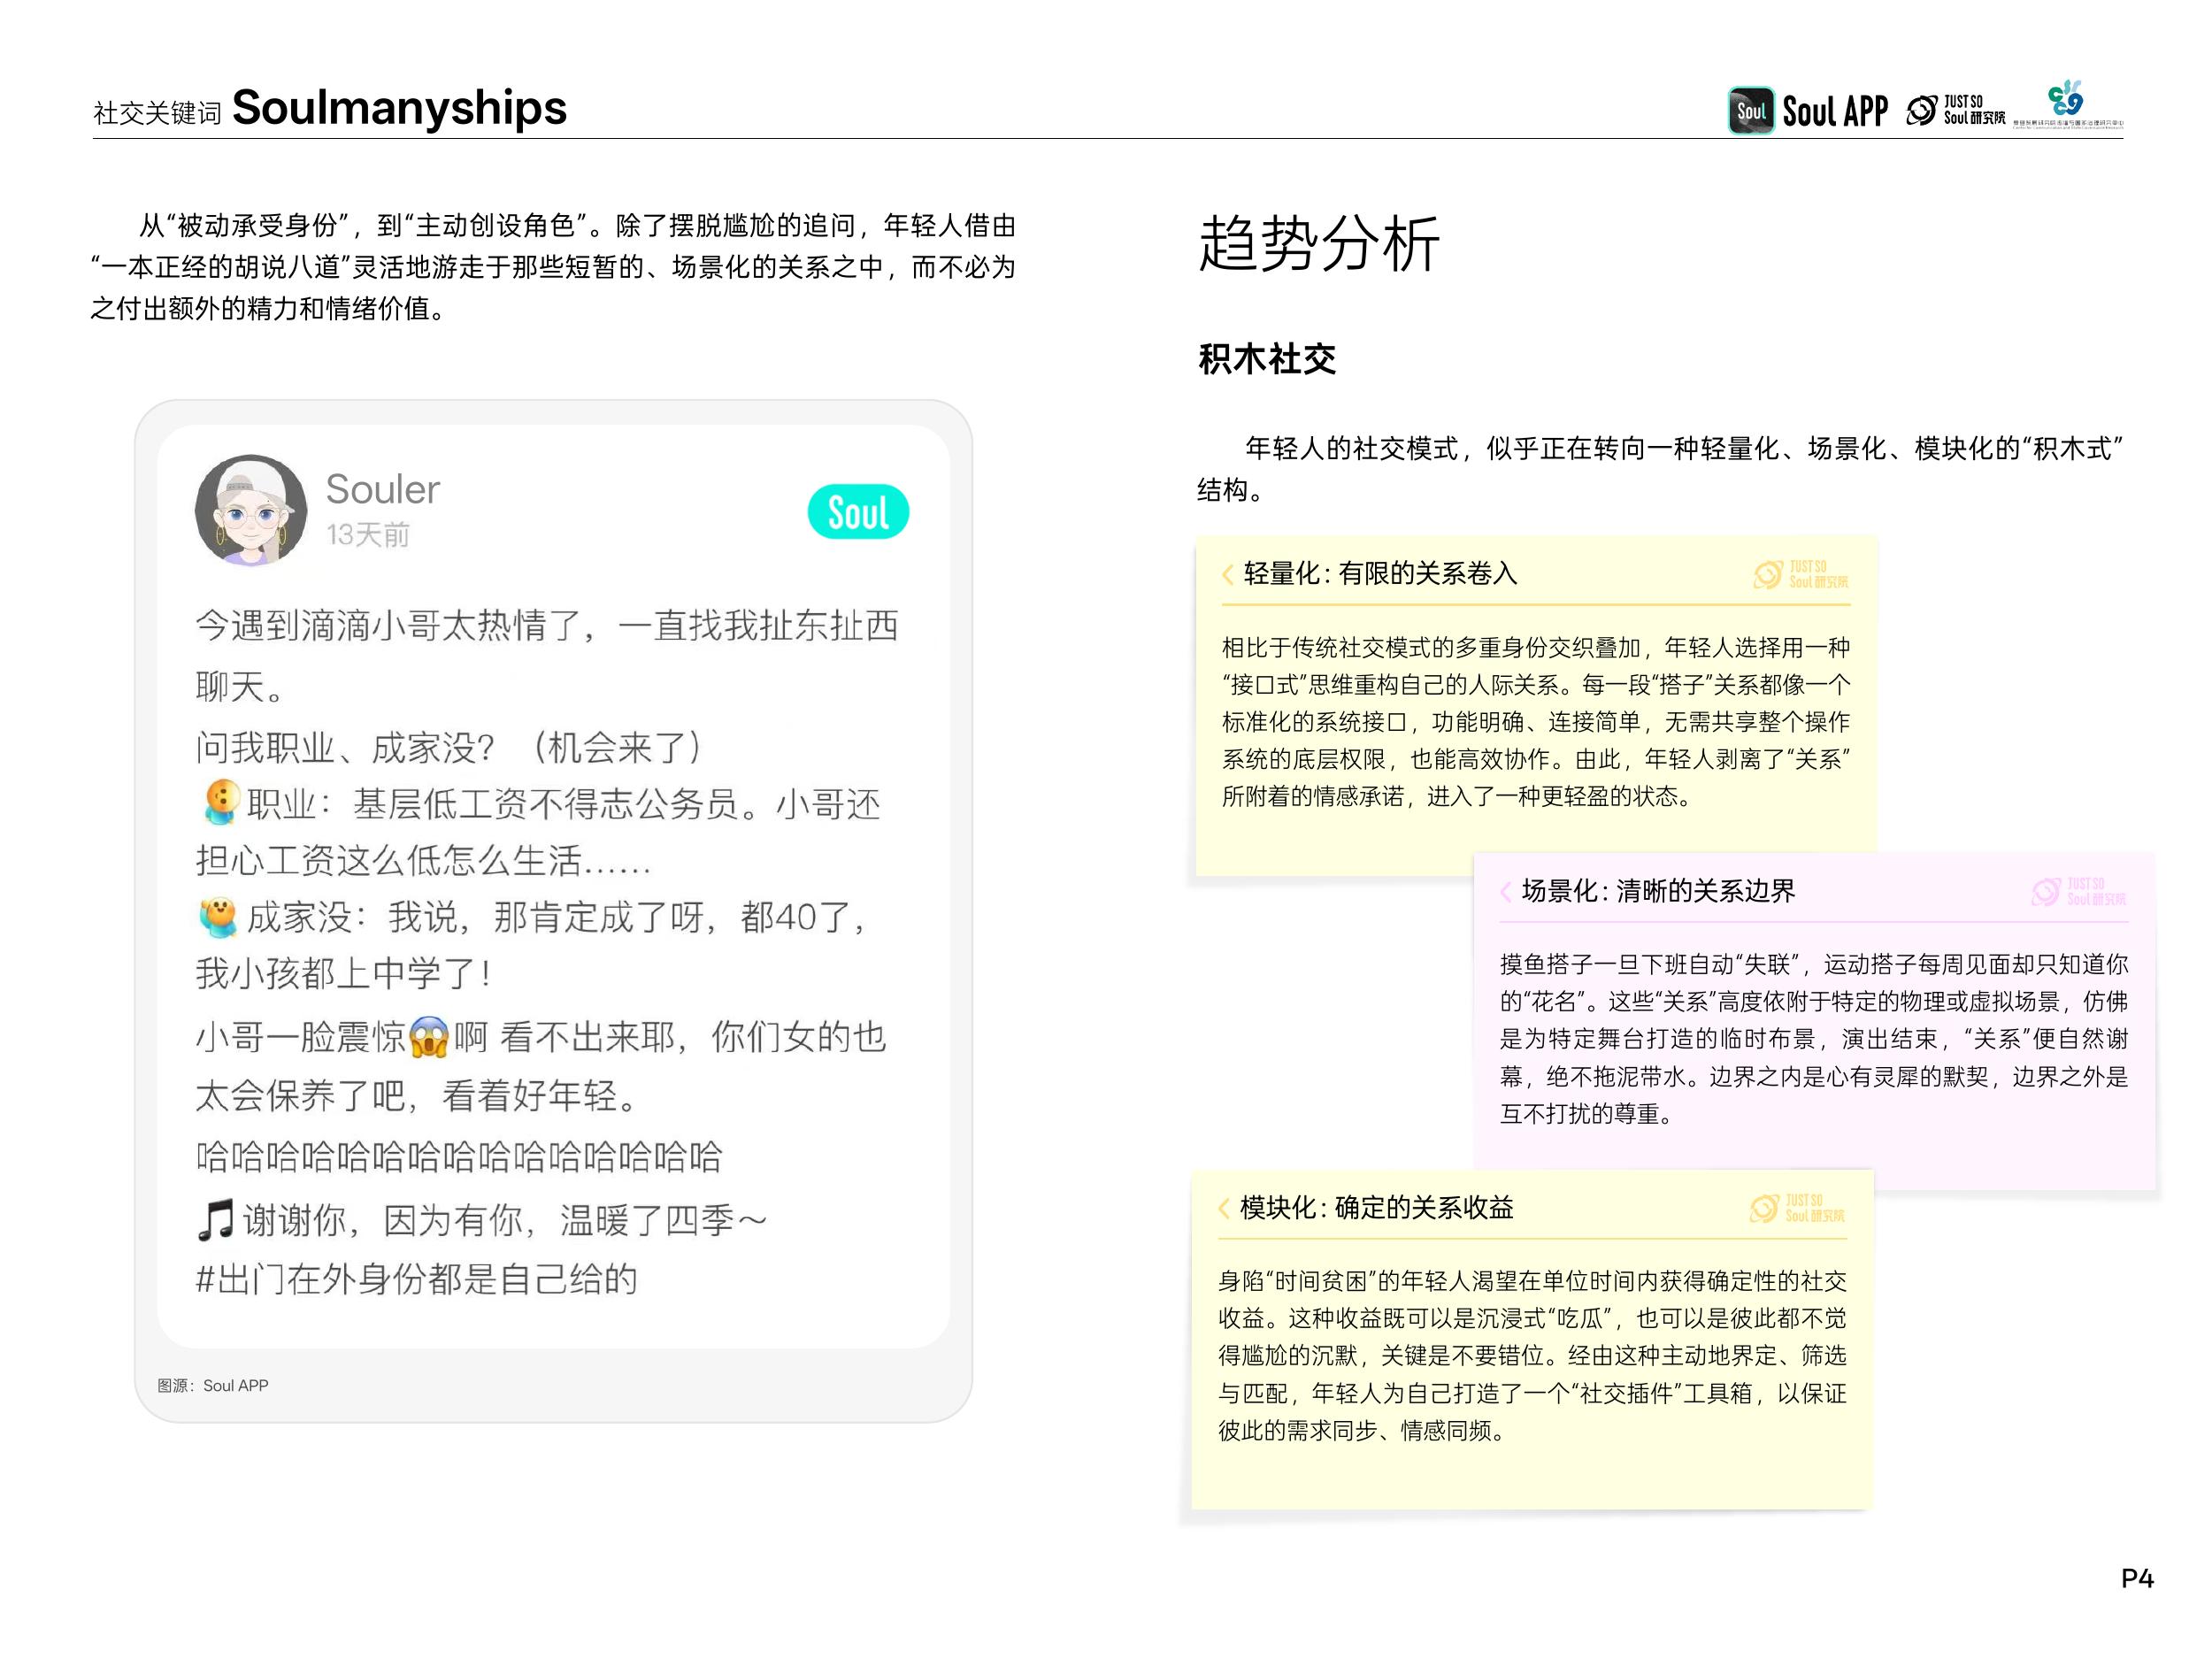
Task: Click the Soul APP logo in header
Action: point(1808,110)
